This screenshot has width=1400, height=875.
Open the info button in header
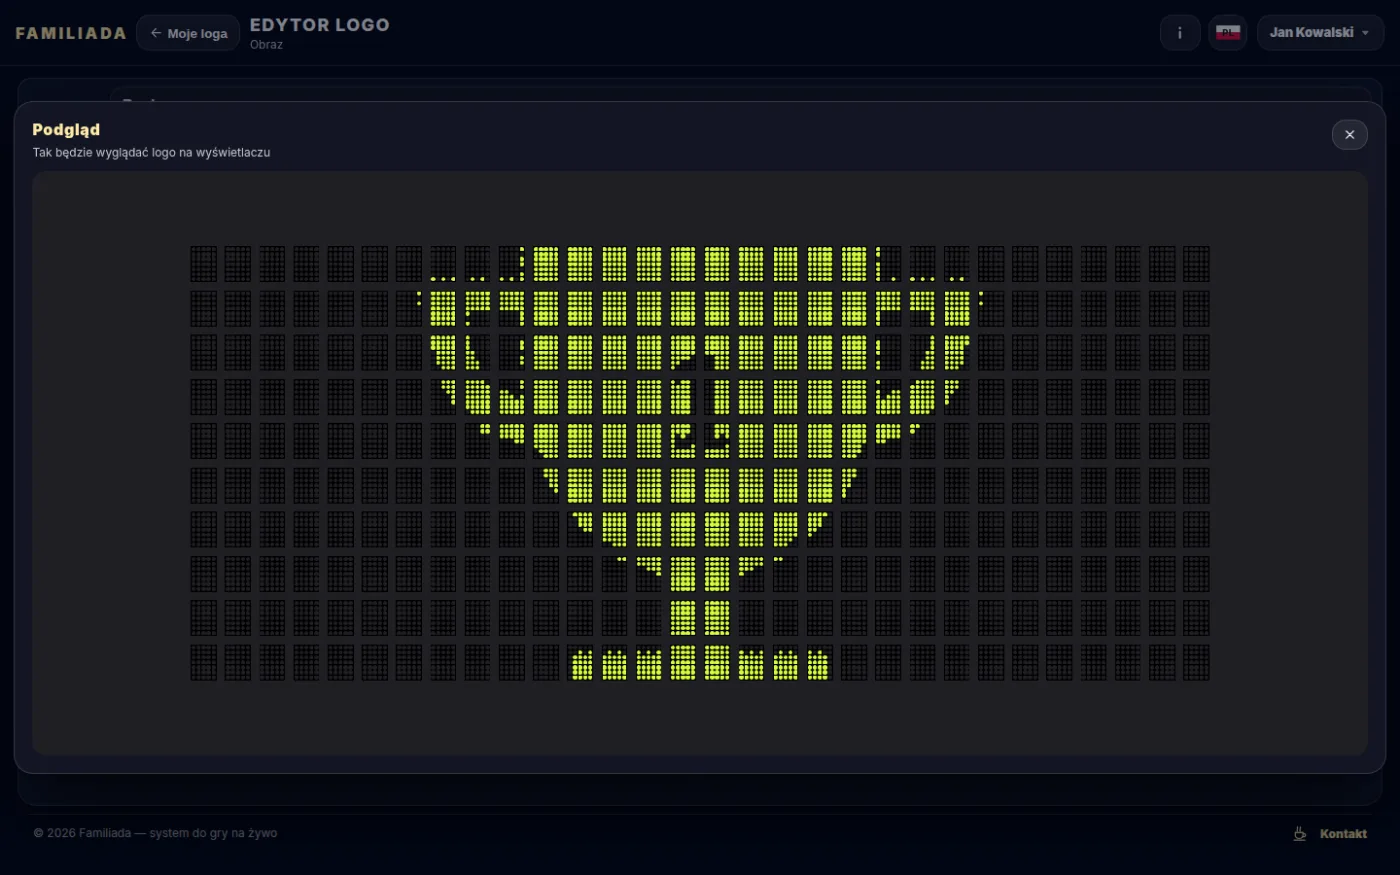[1180, 33]
